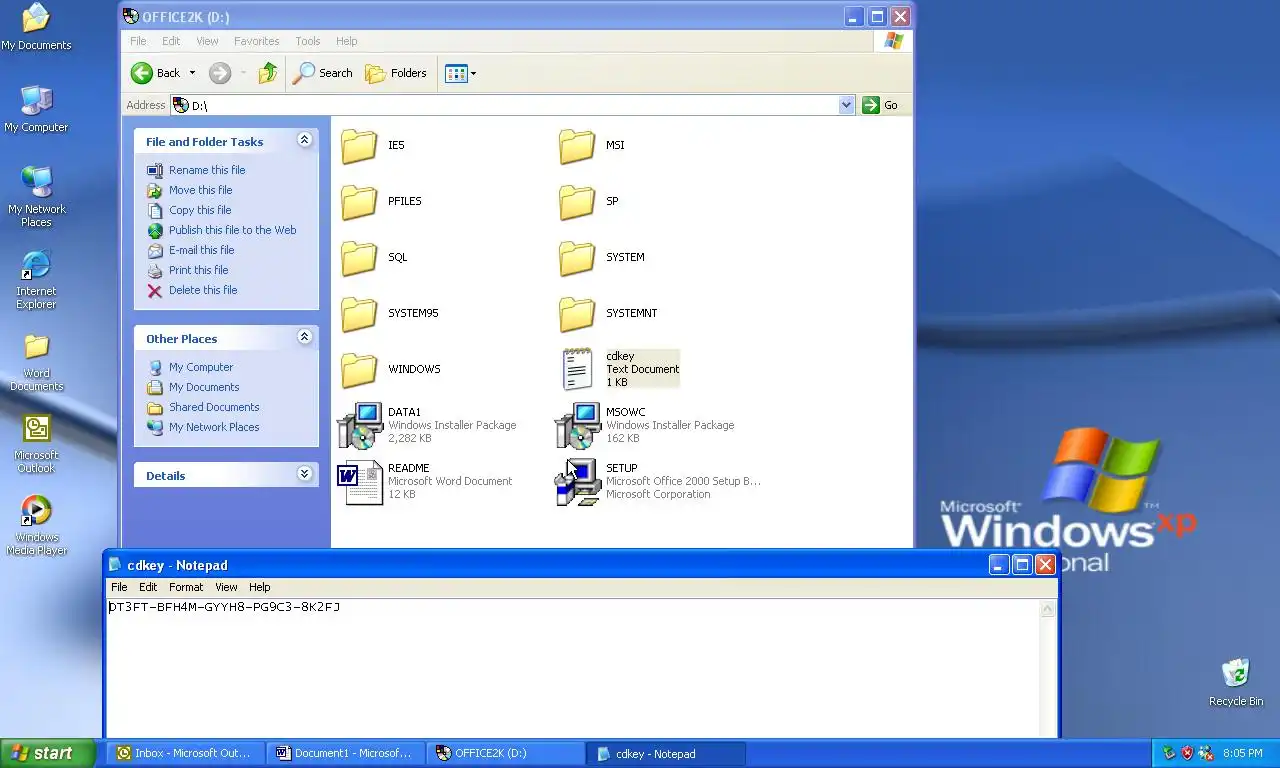The image size is (1280, 768).
Task: Click the CD key text in Notepad
Action: 224,607
